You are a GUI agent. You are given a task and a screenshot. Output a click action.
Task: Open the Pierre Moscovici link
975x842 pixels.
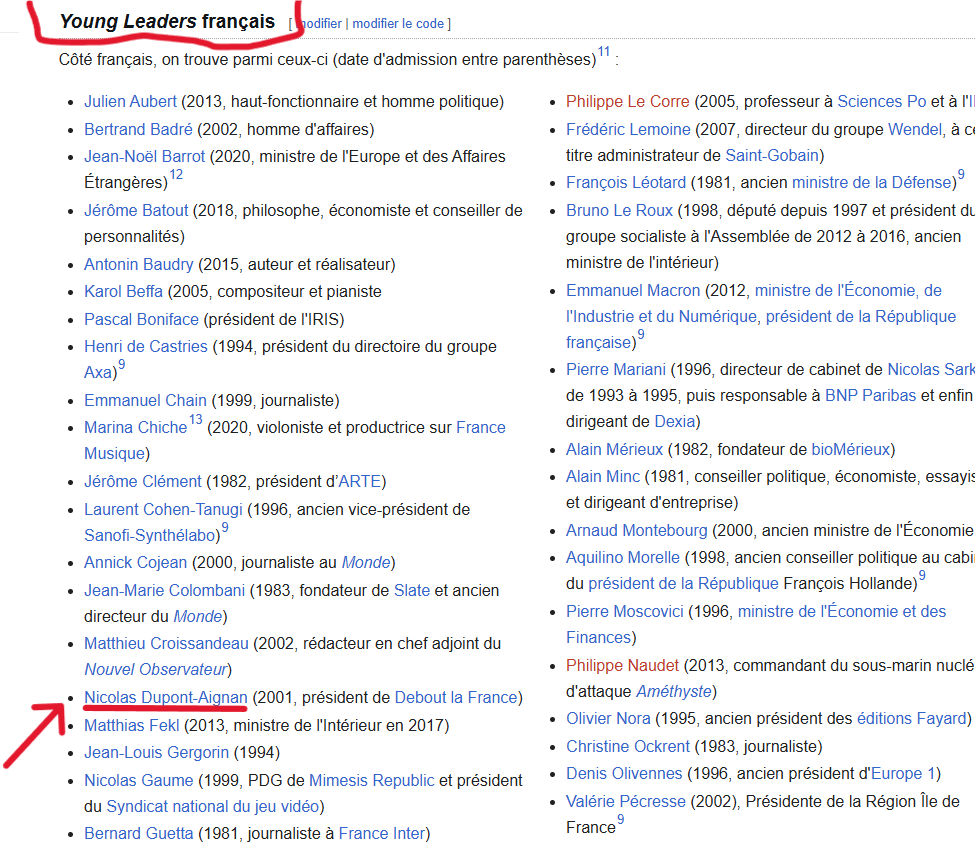pyautogui.click(x=624, y=611)
